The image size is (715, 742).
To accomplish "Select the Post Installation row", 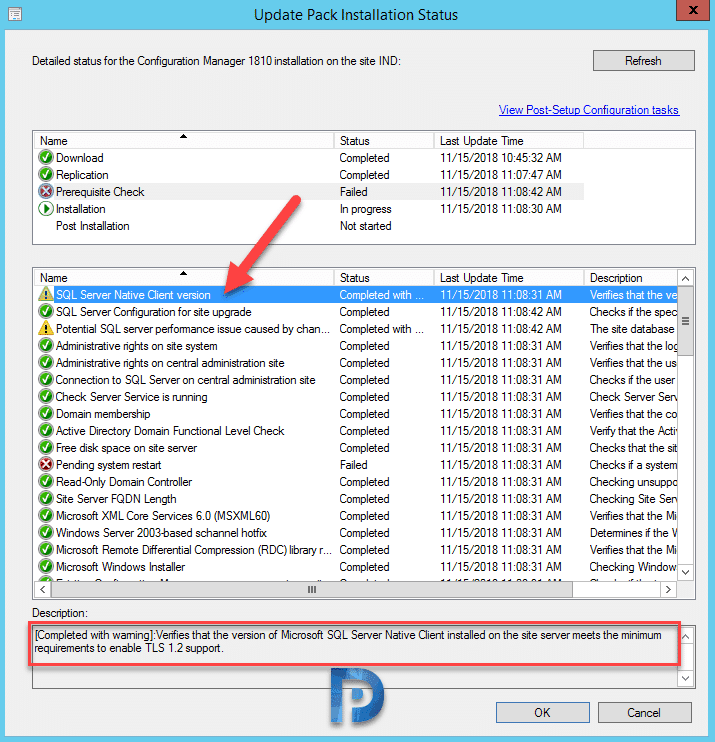I will (x=309, y=226).
